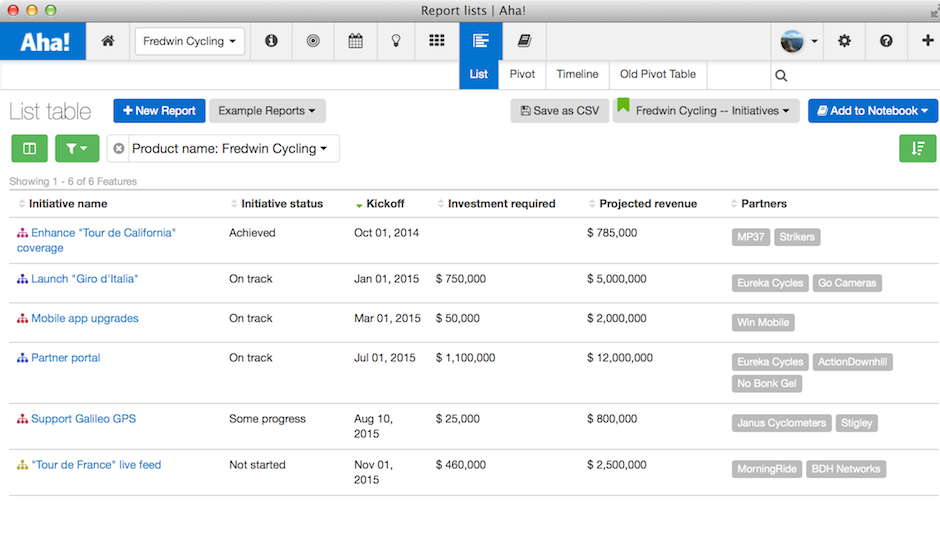
Task: Open the Fredwin Cycling product dropdown
Action: (189, 41)
